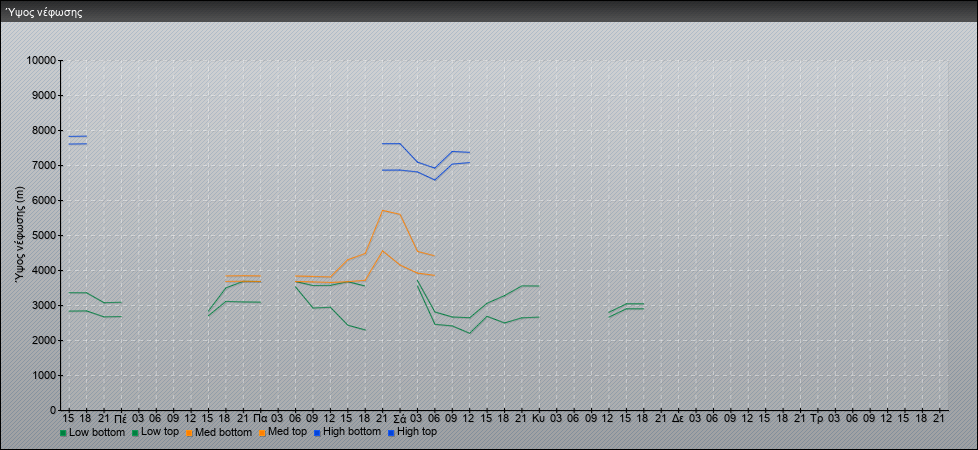
Task: Click the 10000 y-axis label
Action: click(x=41, y=61)
